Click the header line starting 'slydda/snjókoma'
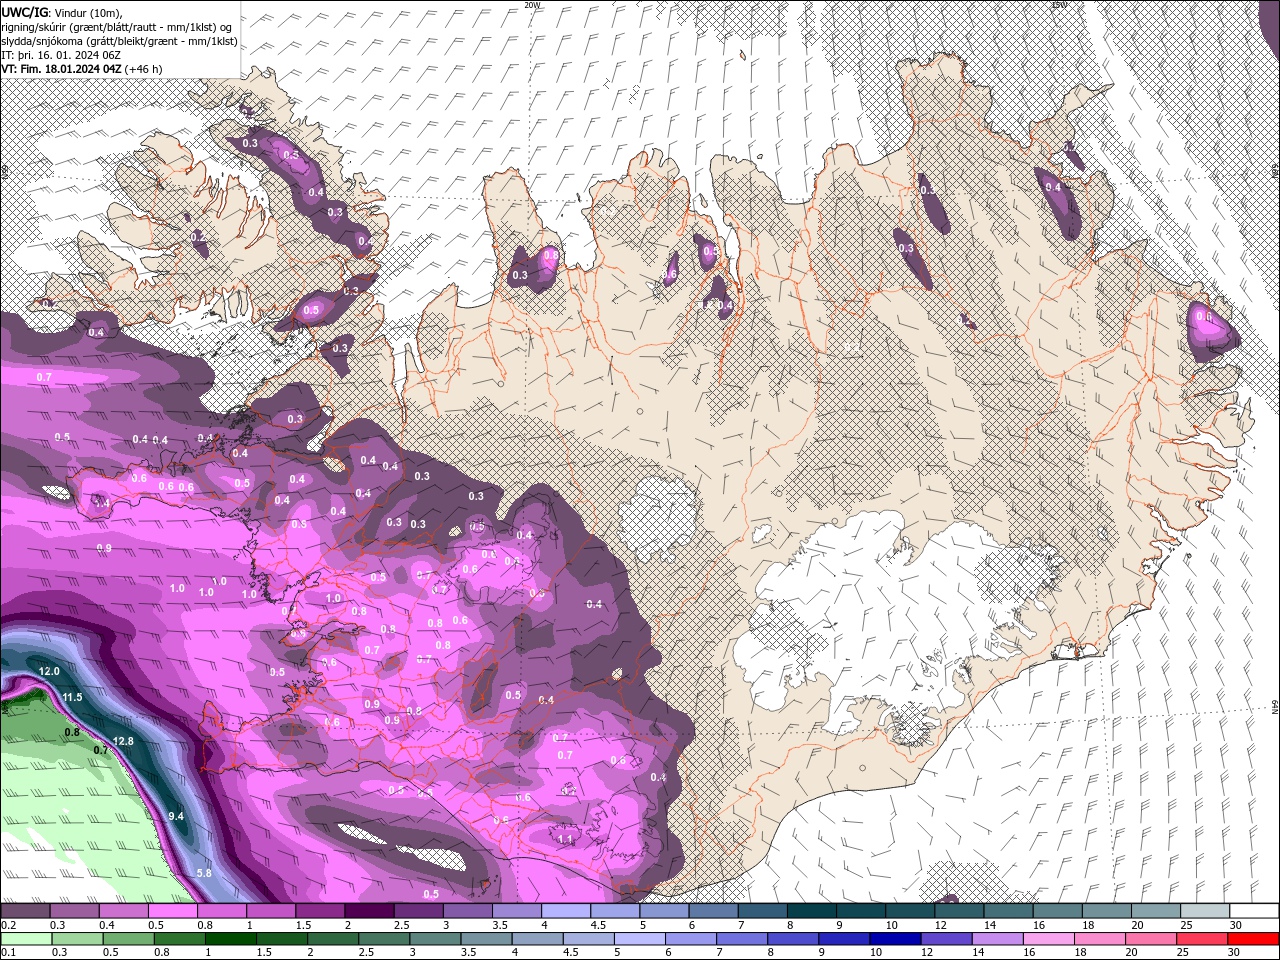This screenshot has width=1280, height=960. [x=119, y=41]
